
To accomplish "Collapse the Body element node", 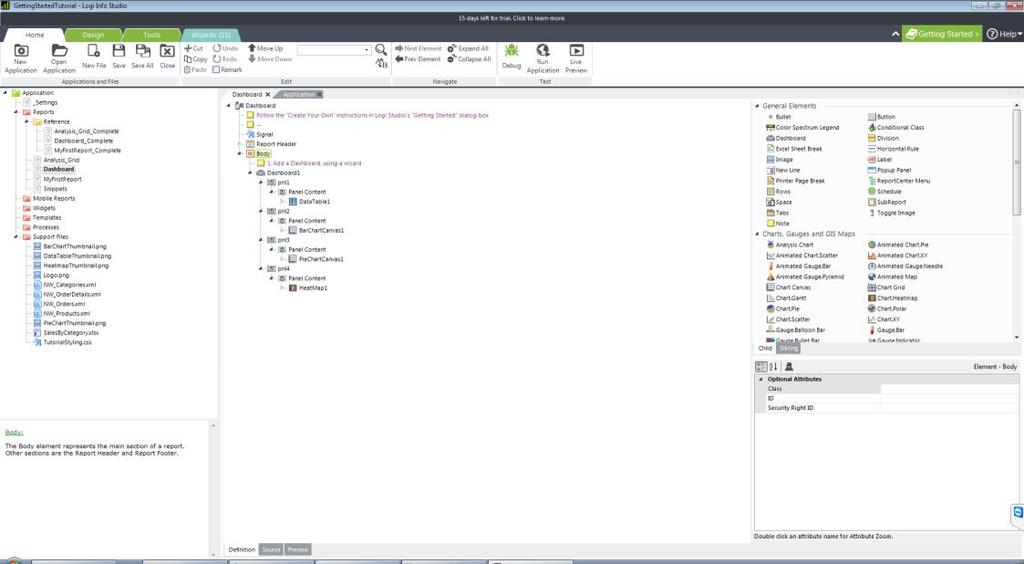I will [x=240, y=153].
